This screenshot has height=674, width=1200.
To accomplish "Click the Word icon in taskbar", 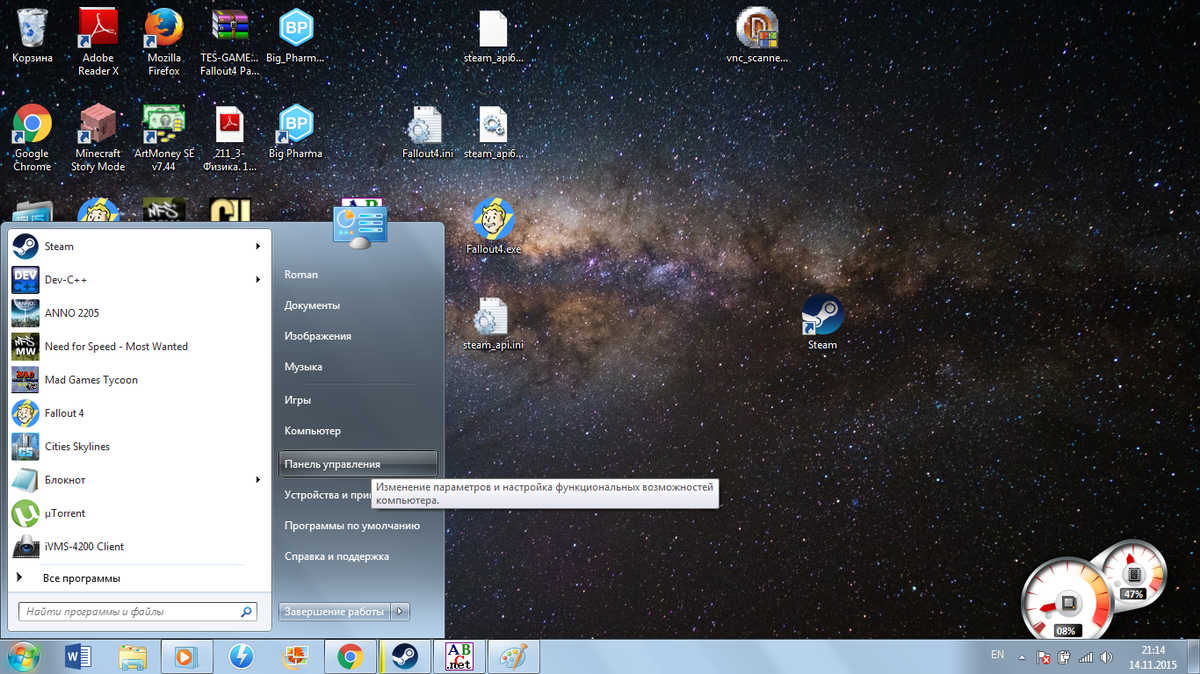I will coord(78,657).
